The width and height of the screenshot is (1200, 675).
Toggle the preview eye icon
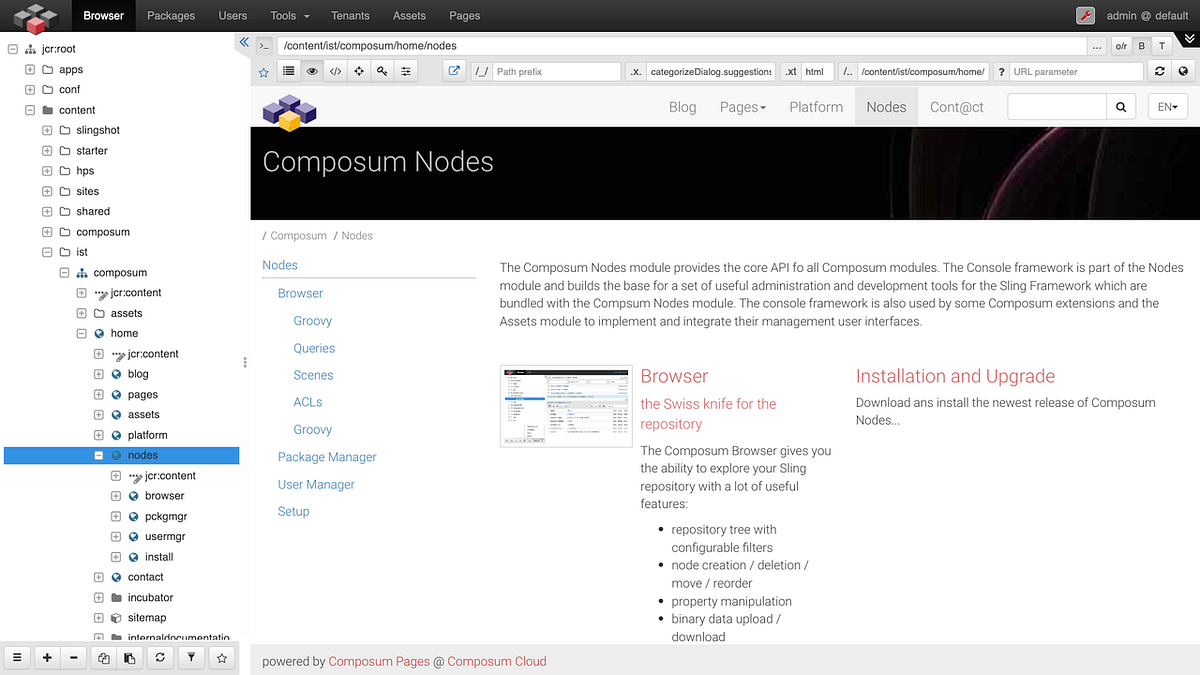coord(312,71)
